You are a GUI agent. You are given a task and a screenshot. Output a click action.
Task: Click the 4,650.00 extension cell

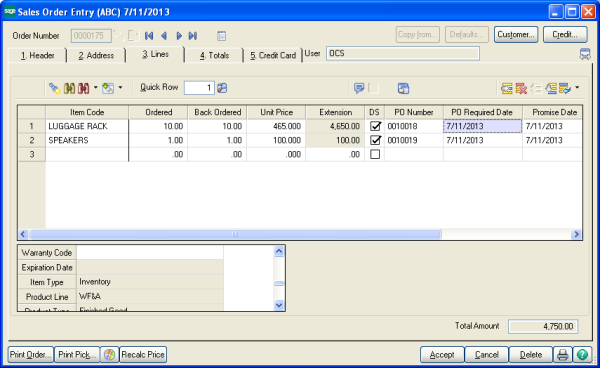pyautogui.click(x=335, y=126)
